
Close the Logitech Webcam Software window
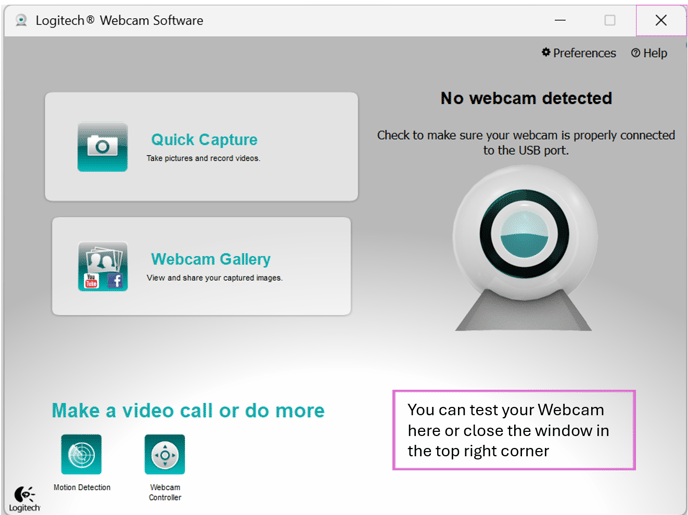660,20
